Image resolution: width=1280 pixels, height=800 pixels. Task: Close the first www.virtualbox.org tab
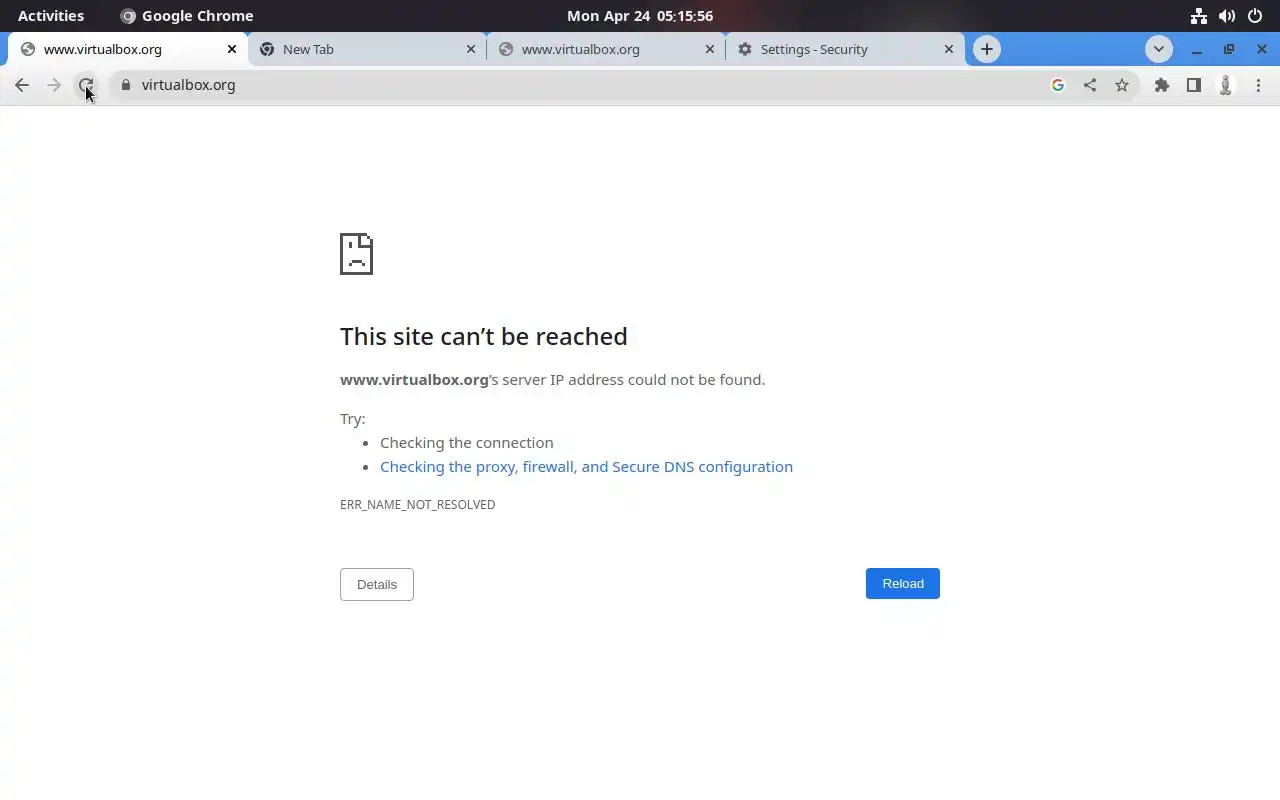click(232, 49)
